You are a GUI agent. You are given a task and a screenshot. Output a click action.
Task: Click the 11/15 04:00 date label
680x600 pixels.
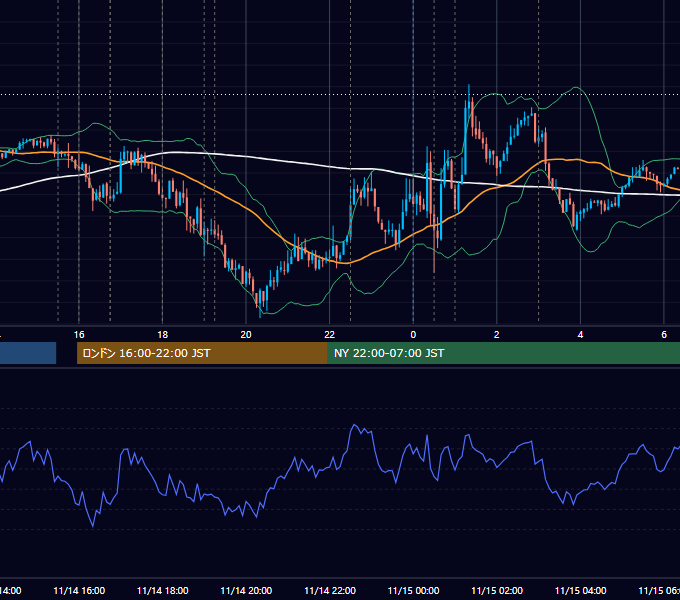(581, 591)
